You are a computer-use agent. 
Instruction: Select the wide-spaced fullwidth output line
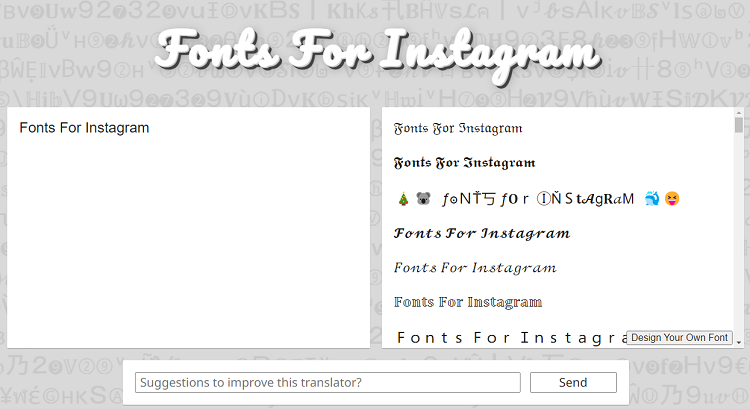[x=512, y=338]
